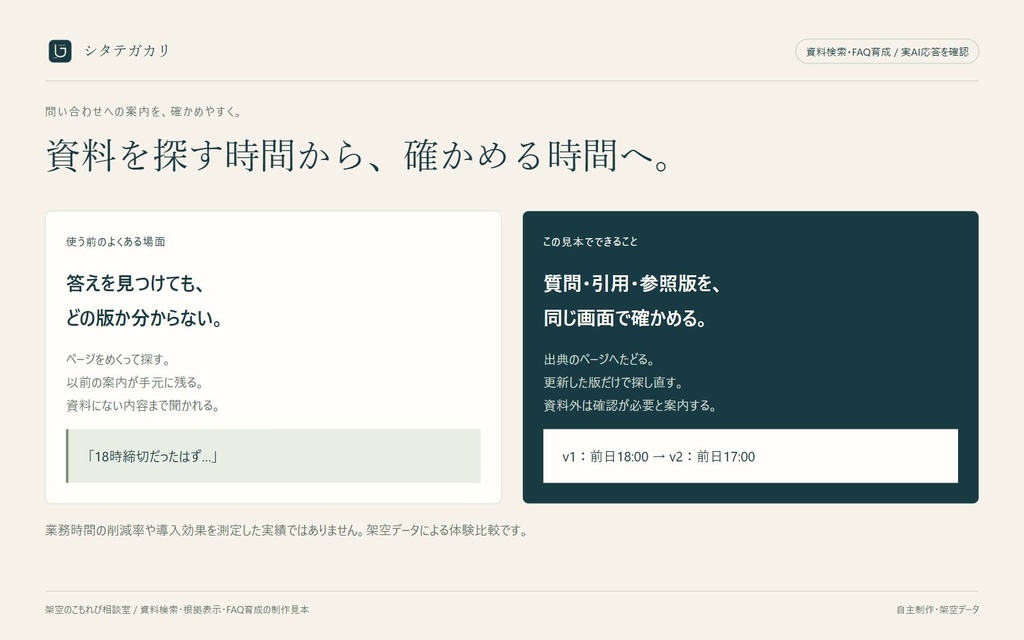The height and width of the screenshot is (640, 1024).
Task: Click the line 更新した版だけで探し直す。
Action: pyautogui.click(x=613, y=382)
